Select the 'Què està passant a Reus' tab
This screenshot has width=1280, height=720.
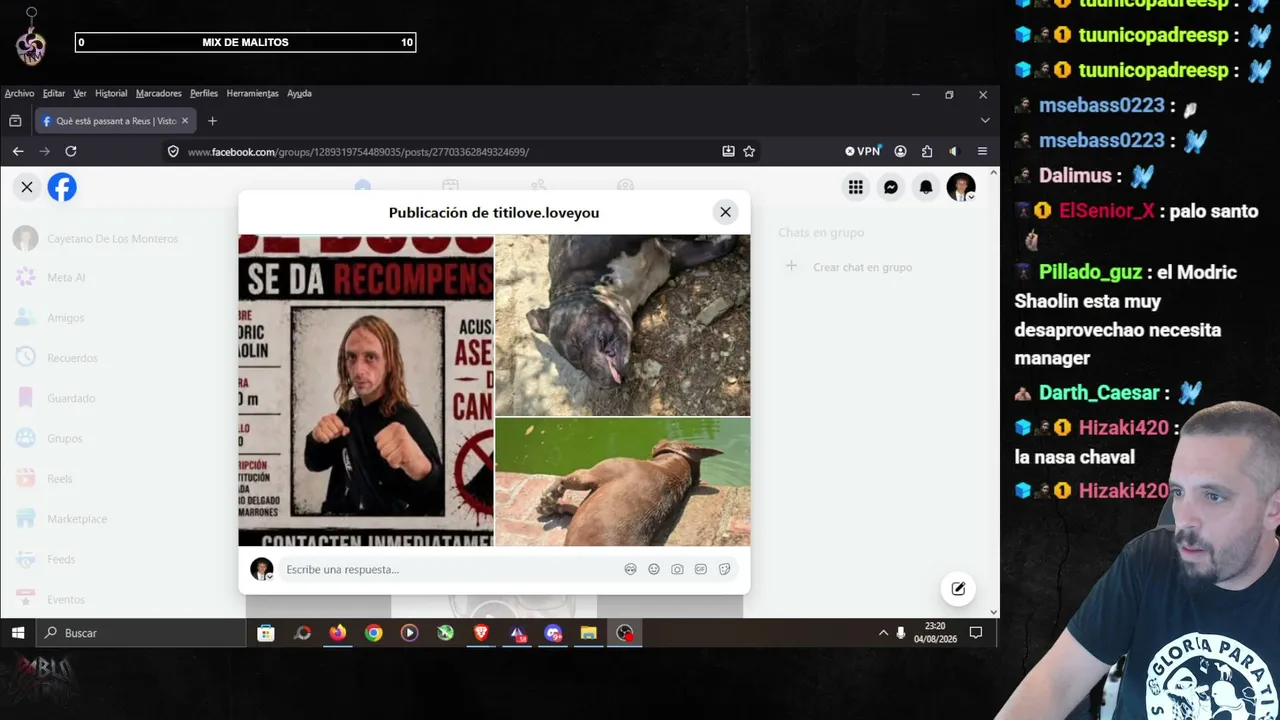click(115, 121)
